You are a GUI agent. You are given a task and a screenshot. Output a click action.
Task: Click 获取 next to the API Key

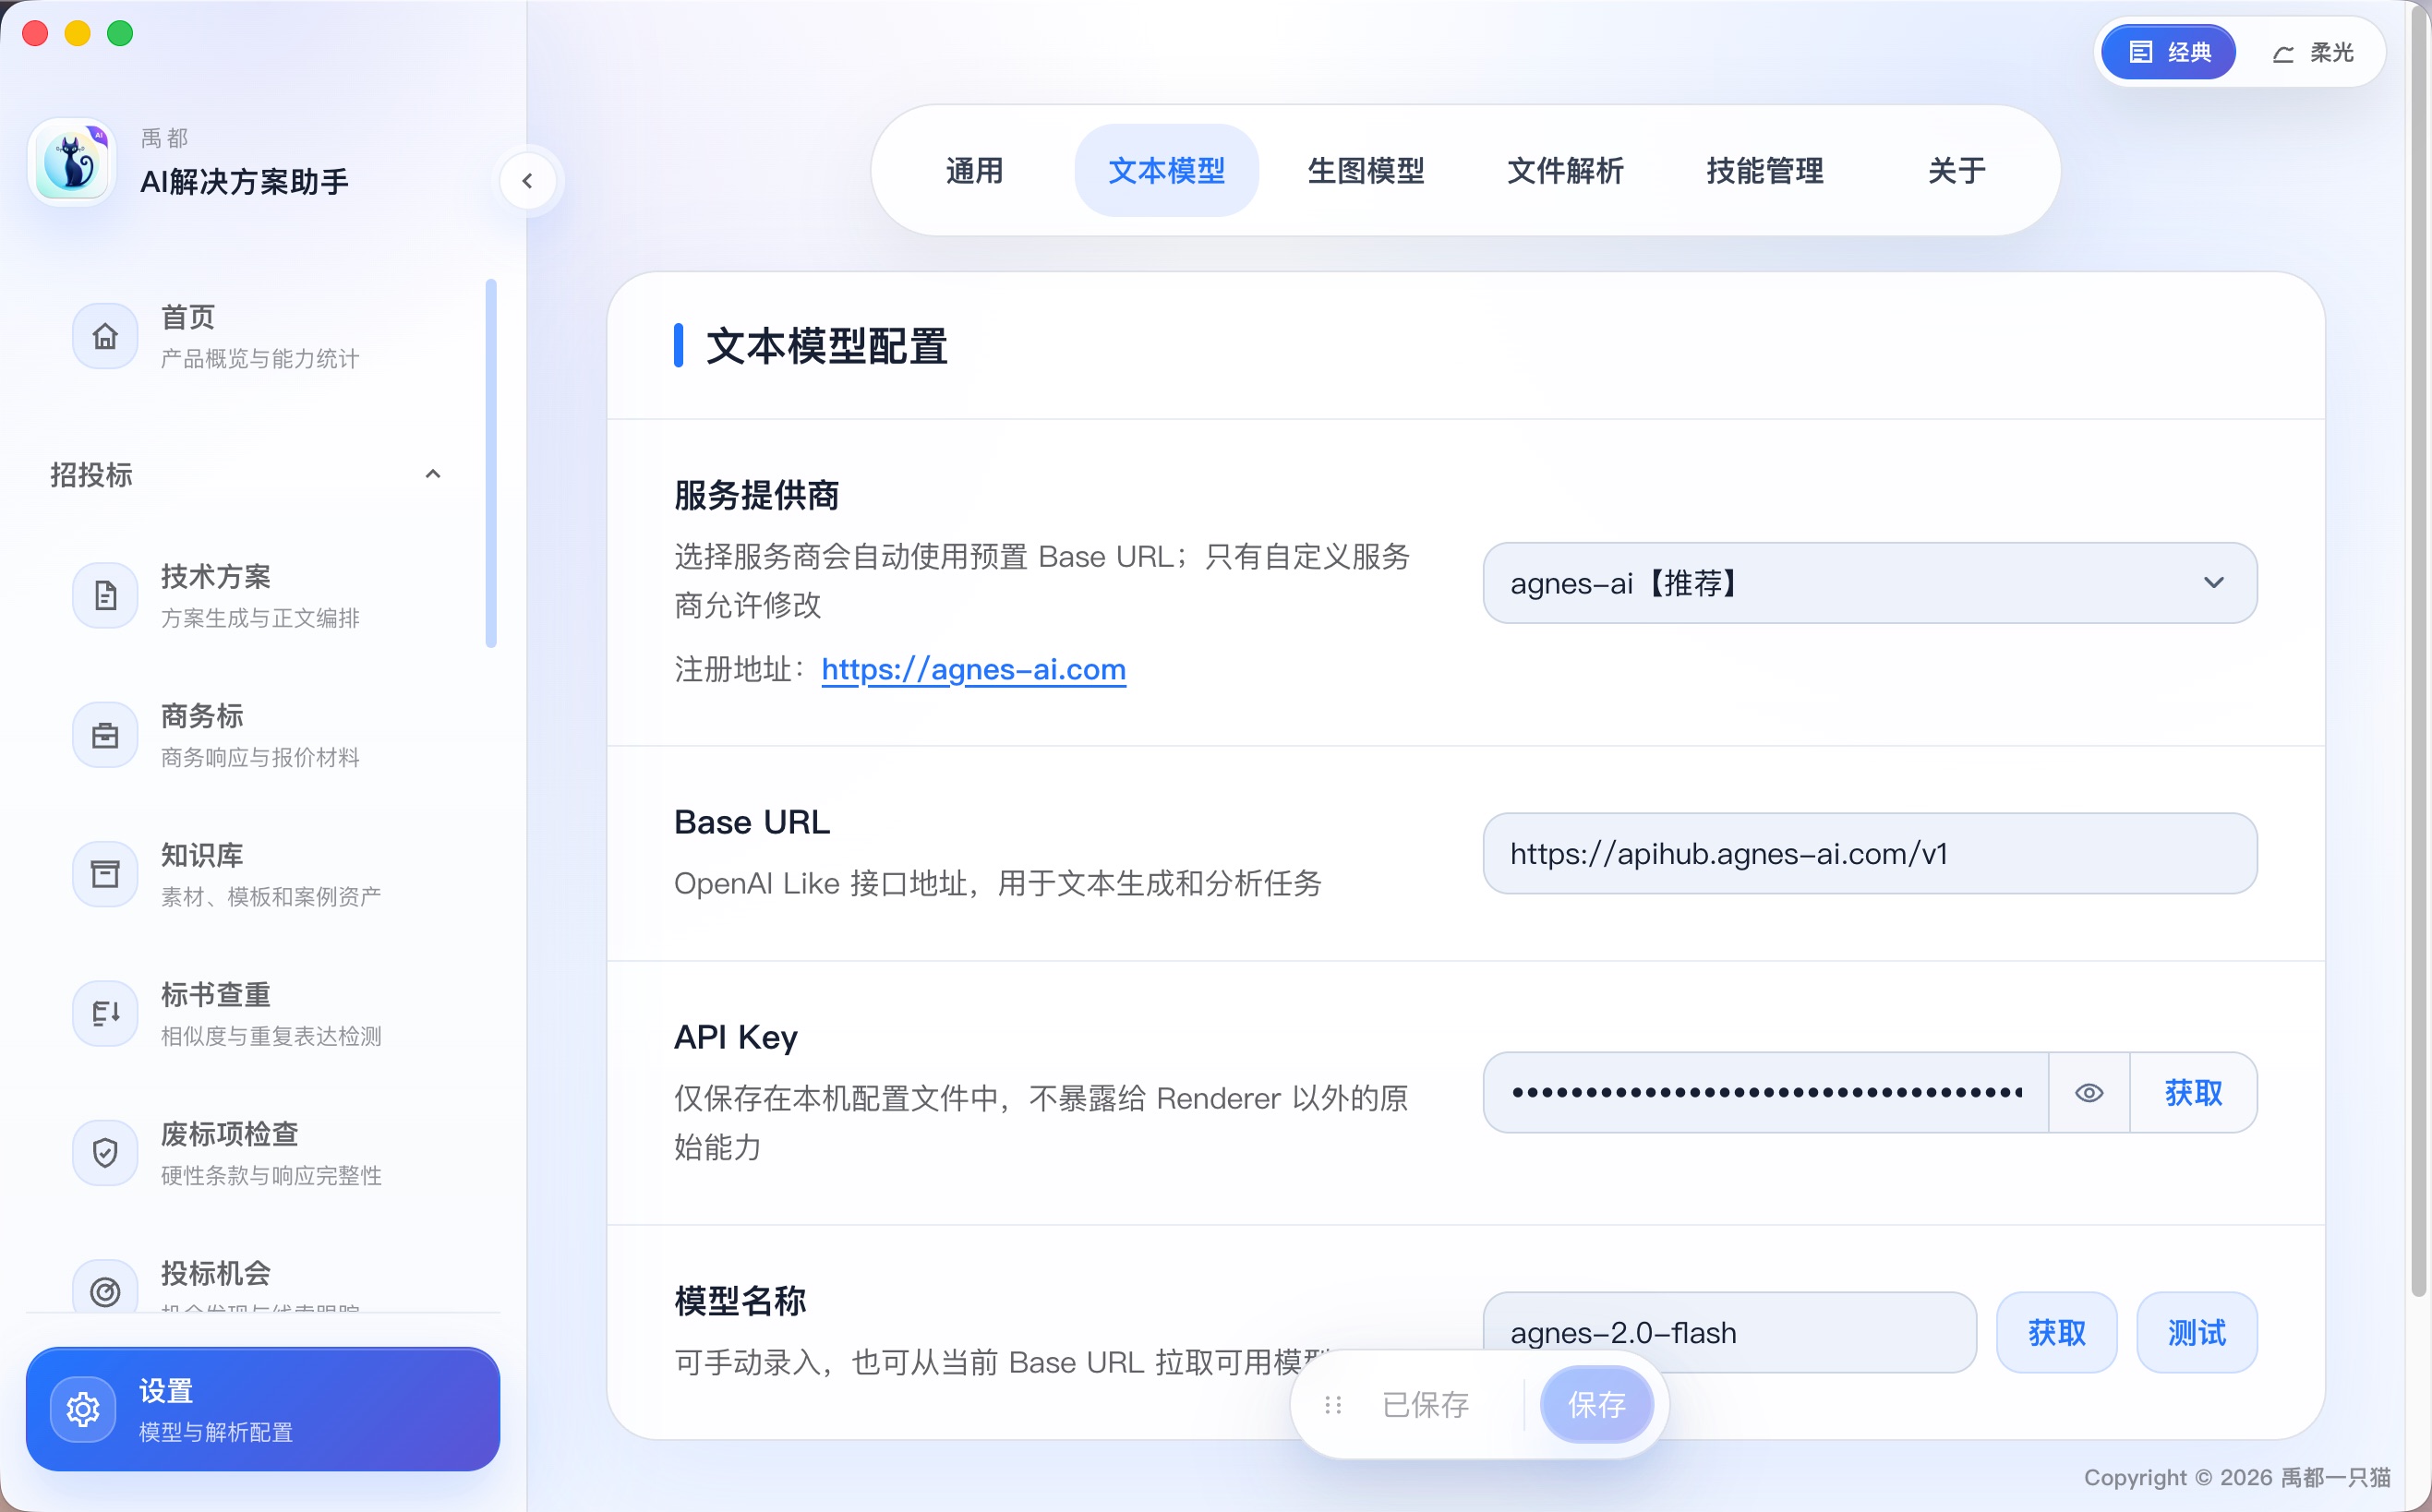pyautogui.click(x=2193, y=1093)
